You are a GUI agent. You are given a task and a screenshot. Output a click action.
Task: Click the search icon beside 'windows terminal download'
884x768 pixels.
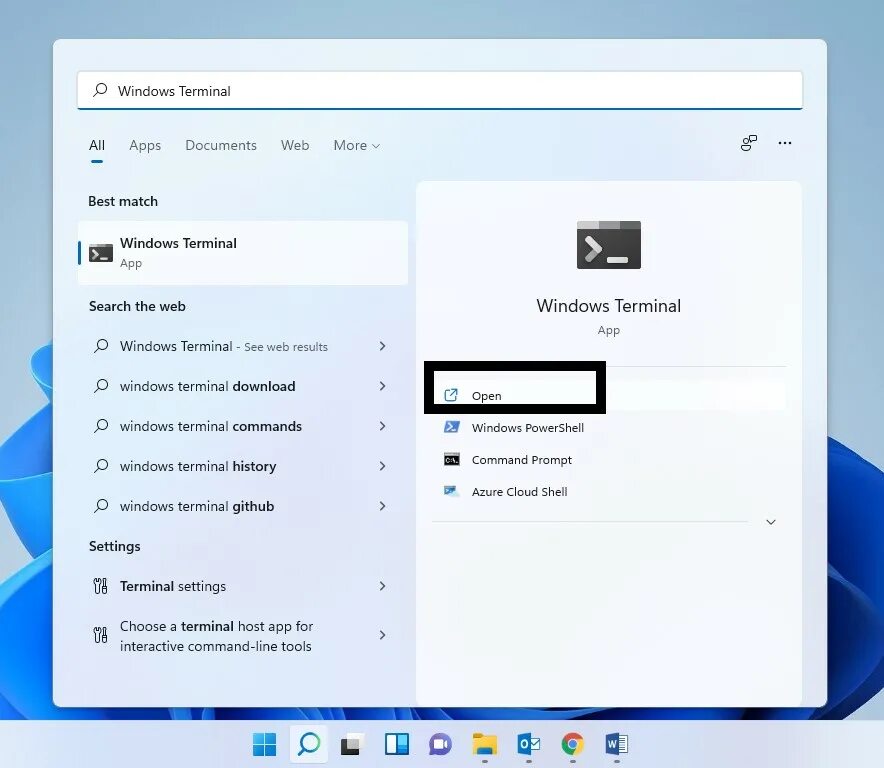tap(101, 386)
